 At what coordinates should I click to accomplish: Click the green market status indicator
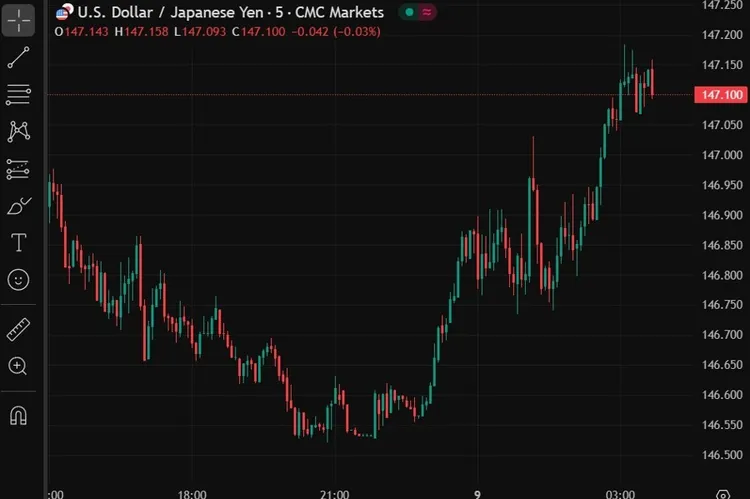409,12
